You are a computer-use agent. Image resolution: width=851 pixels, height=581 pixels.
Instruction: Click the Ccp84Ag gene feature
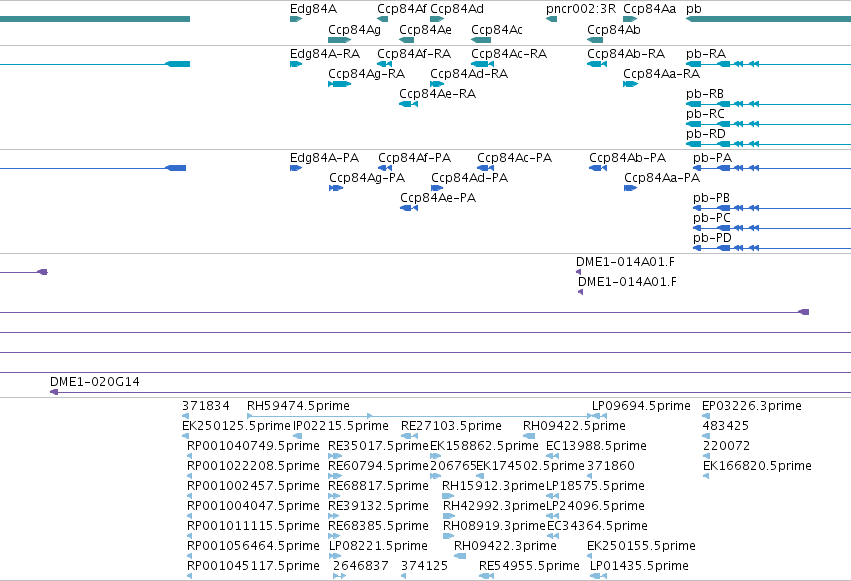point(340,40)
